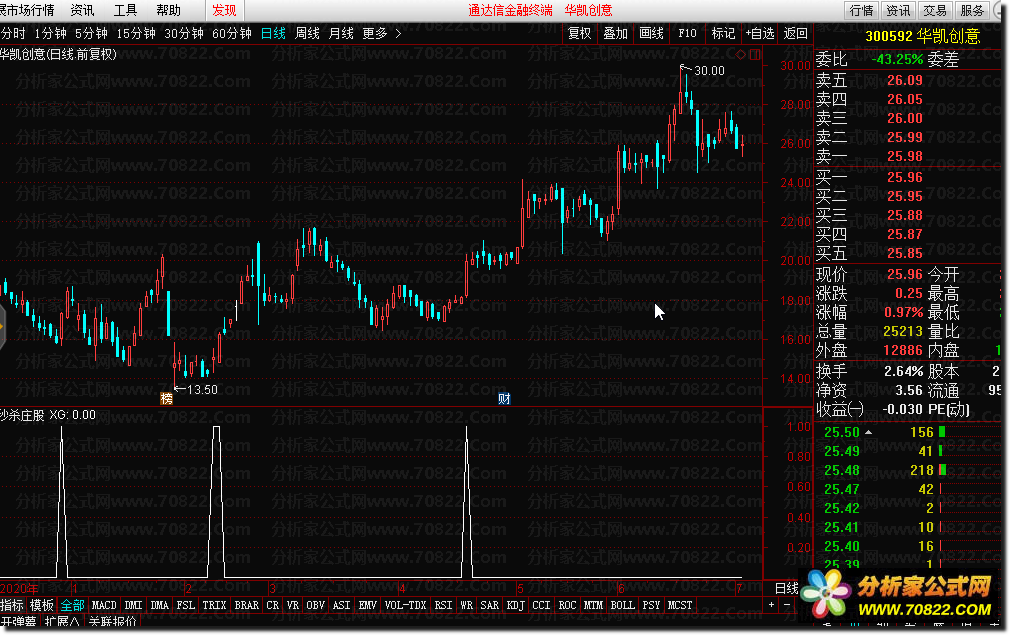
Task: Select the DMI indicator
Action: click(x=133, y=605)
